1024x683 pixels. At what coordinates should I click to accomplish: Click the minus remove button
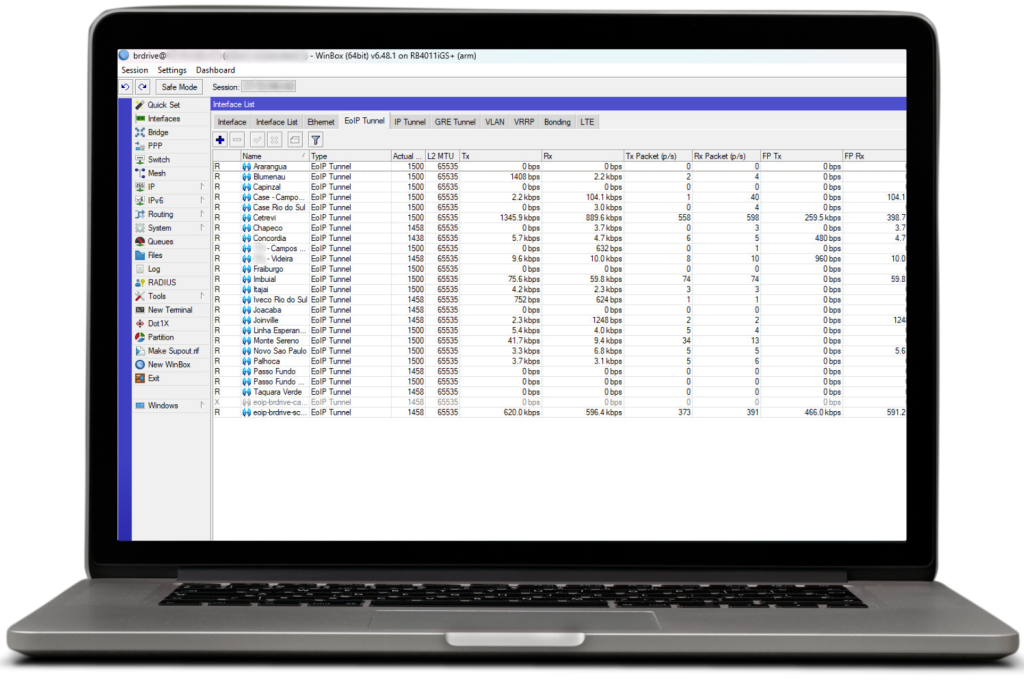(237, 140)
